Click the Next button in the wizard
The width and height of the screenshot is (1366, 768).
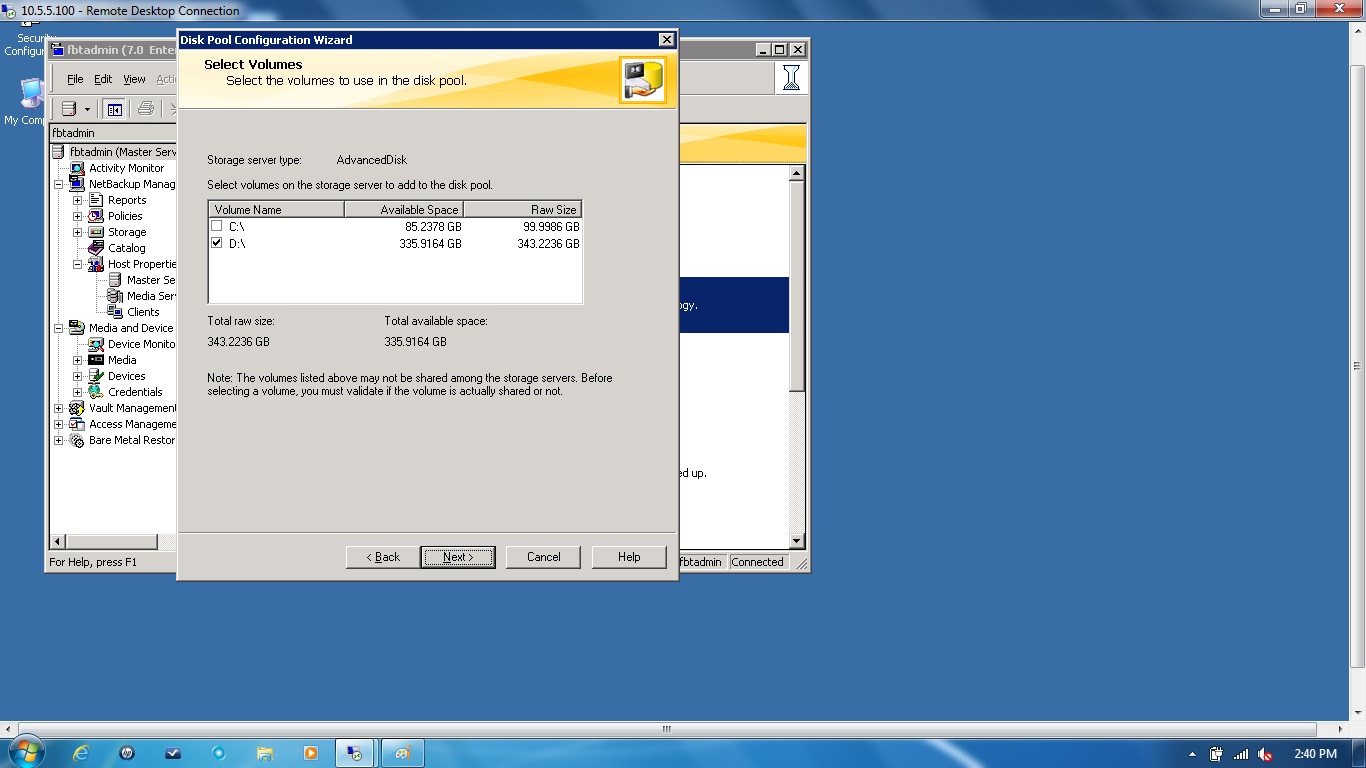click(x=458, y=557)
